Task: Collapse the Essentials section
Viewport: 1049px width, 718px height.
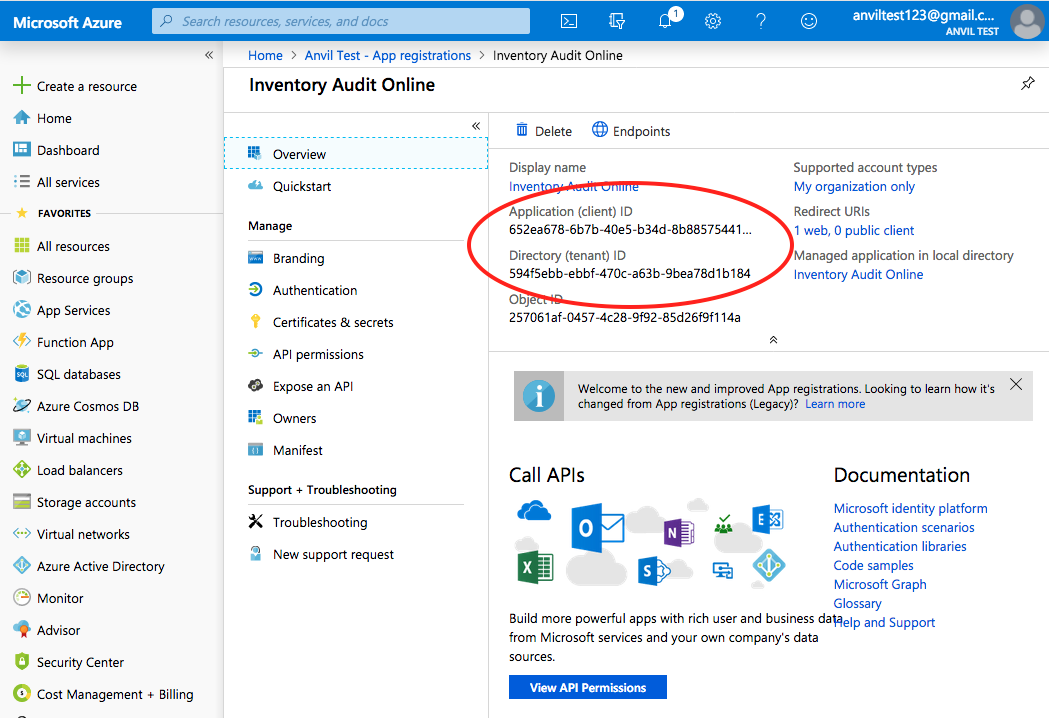Action: coord(773,340)
